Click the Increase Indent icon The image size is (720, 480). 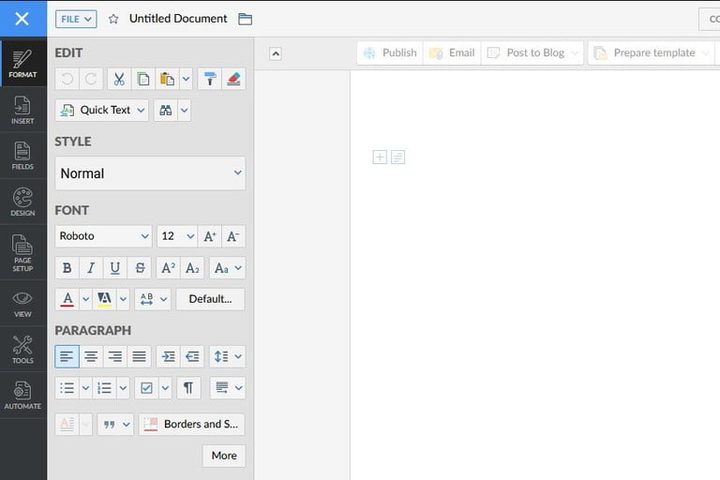(168, 356)
